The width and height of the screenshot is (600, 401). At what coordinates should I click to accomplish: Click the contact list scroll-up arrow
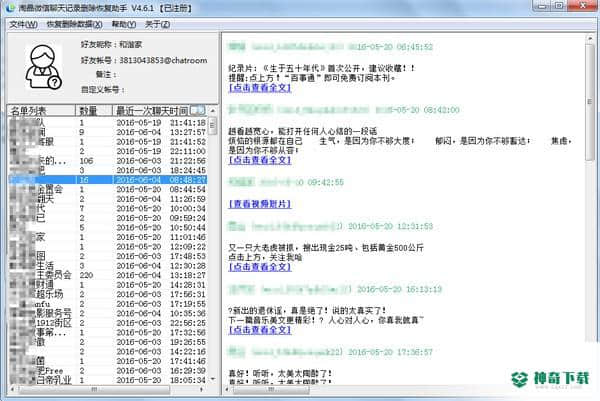click(x=213, y=111)
